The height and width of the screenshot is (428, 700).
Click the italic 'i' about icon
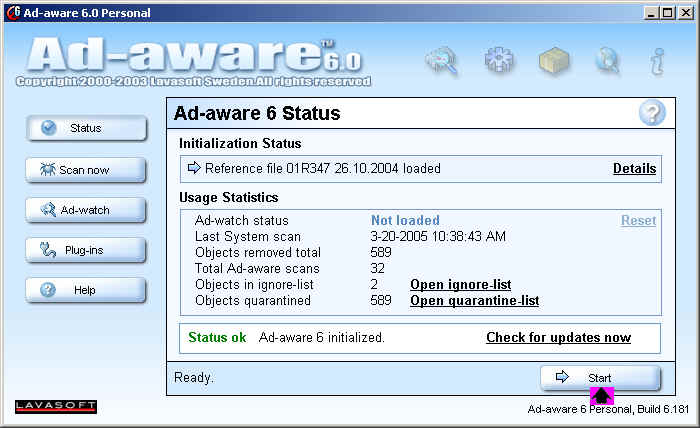coord(656,62)
